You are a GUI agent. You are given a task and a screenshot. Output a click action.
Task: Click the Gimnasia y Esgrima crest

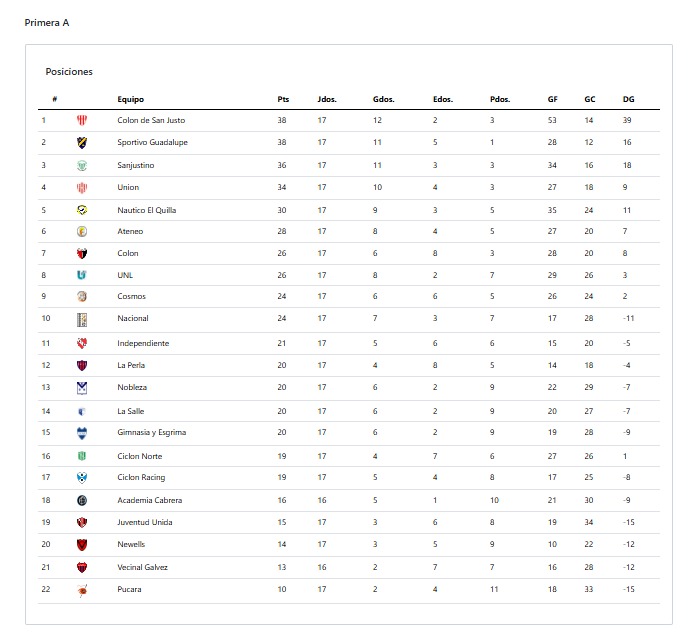(82, 433)
